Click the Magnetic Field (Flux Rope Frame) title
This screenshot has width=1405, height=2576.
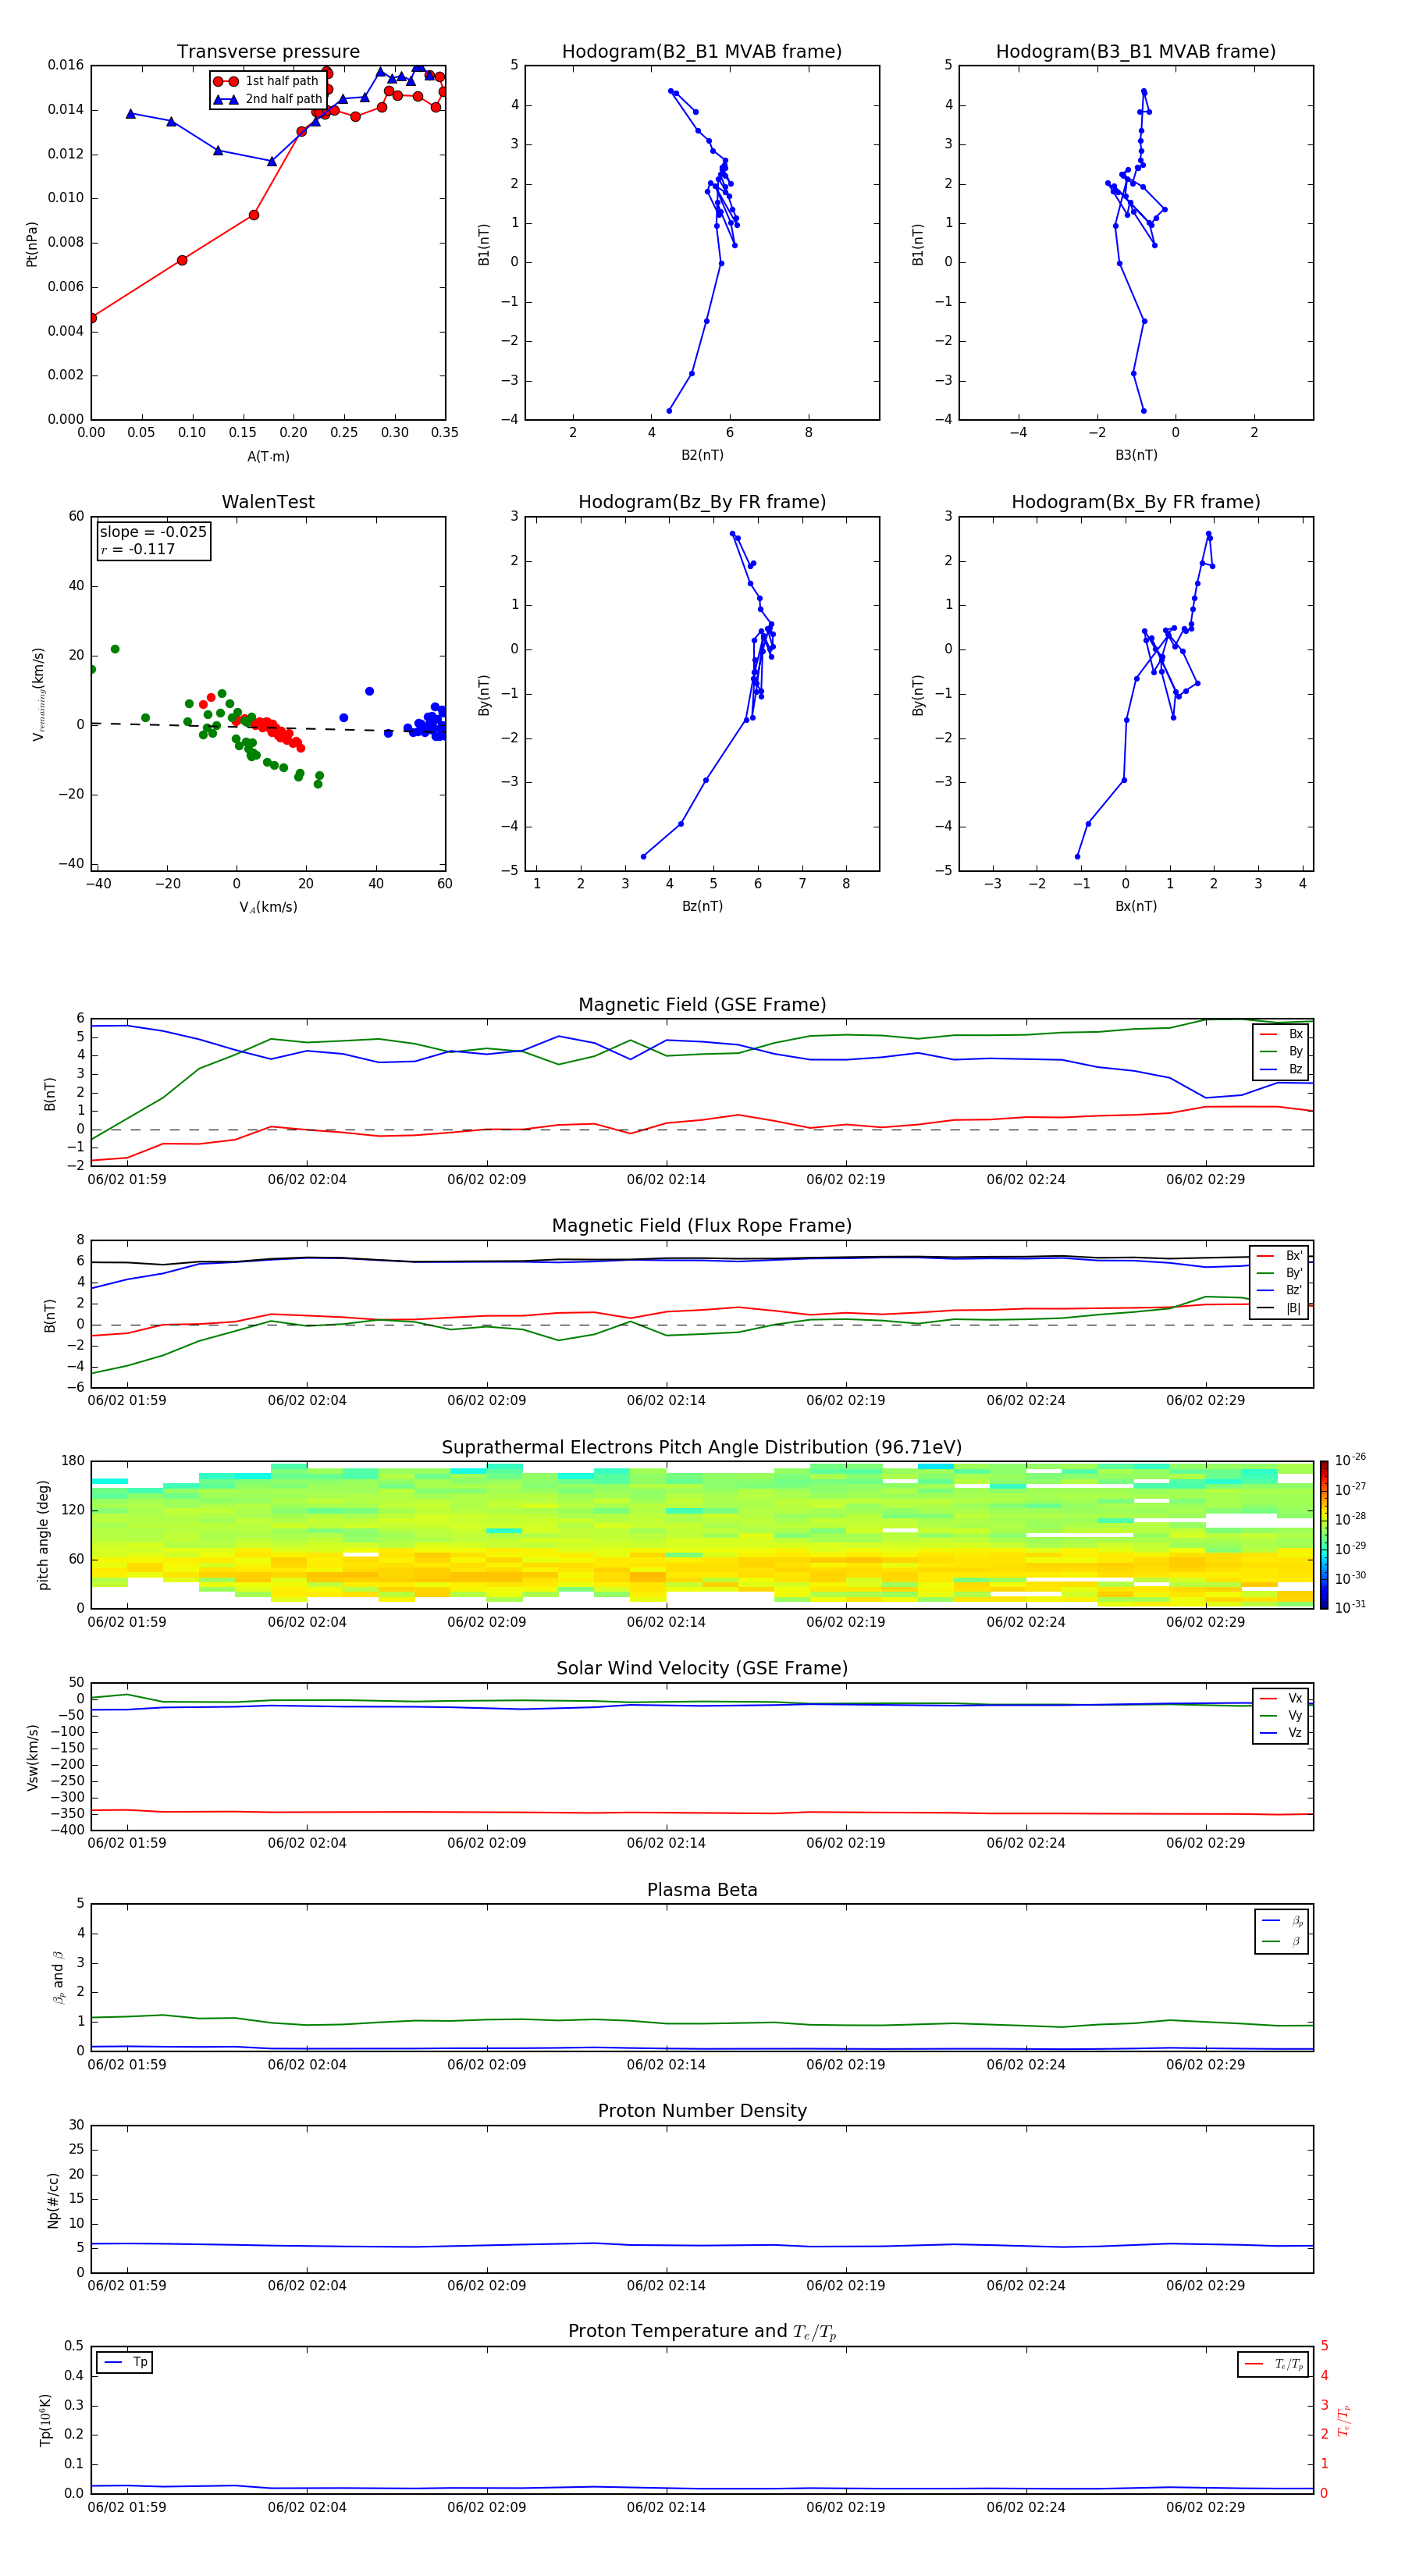pos(702,1226)
